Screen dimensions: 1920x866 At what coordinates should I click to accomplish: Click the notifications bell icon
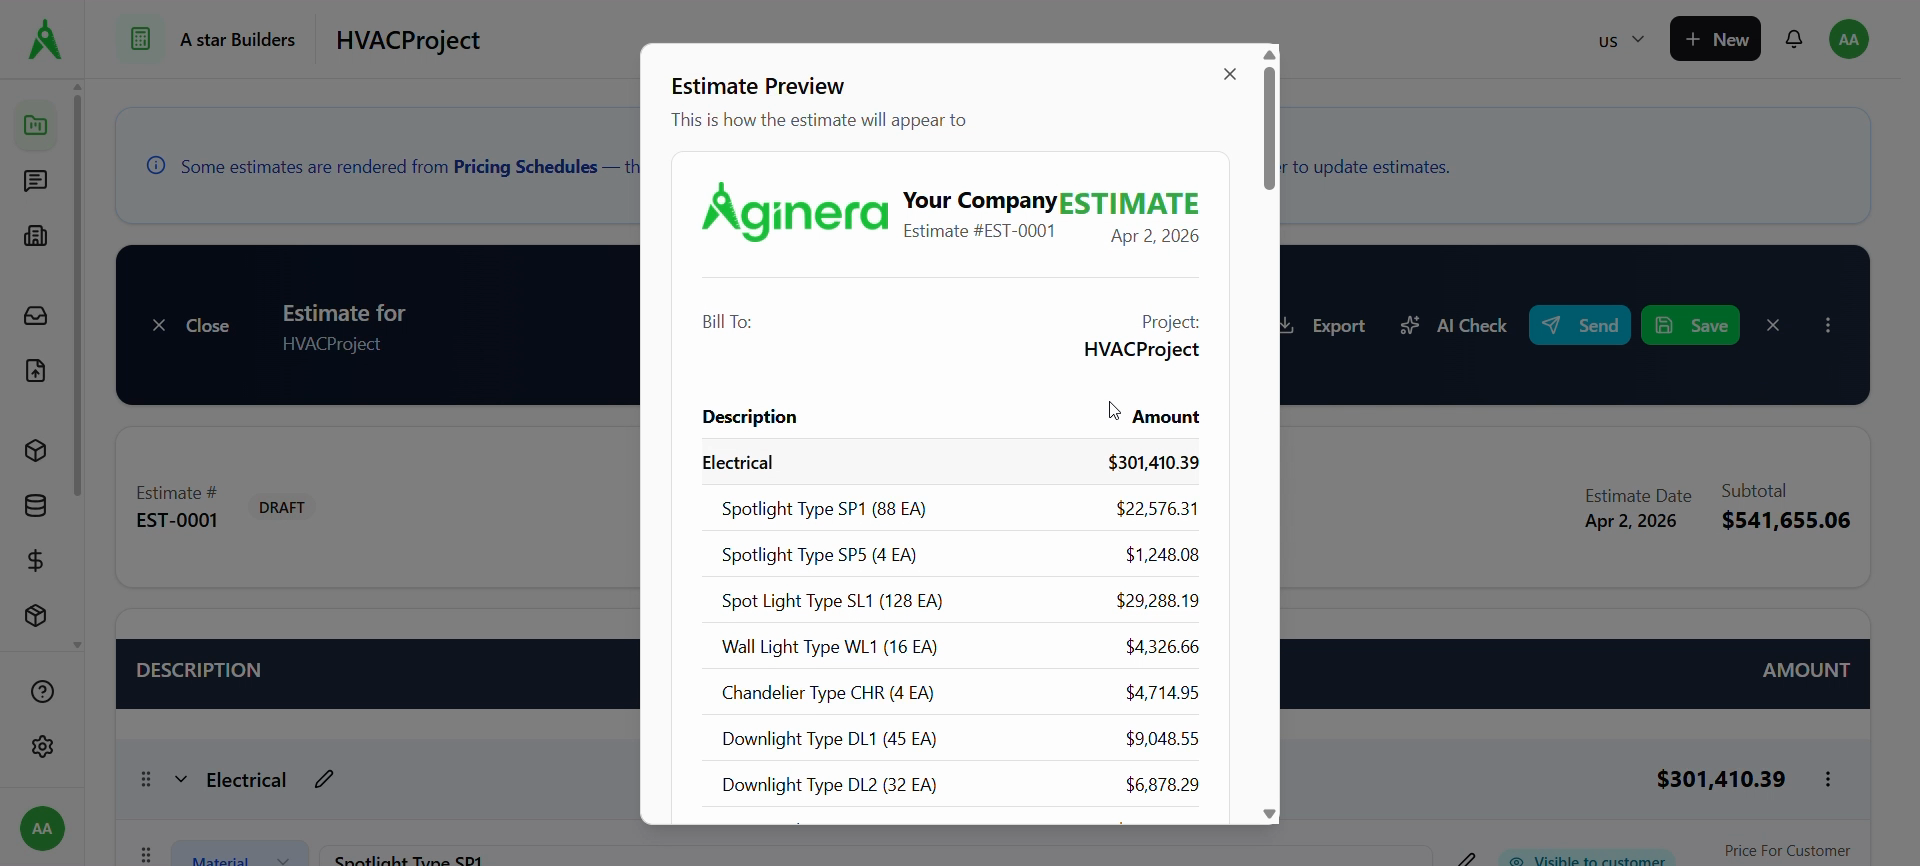(1794, 40)
